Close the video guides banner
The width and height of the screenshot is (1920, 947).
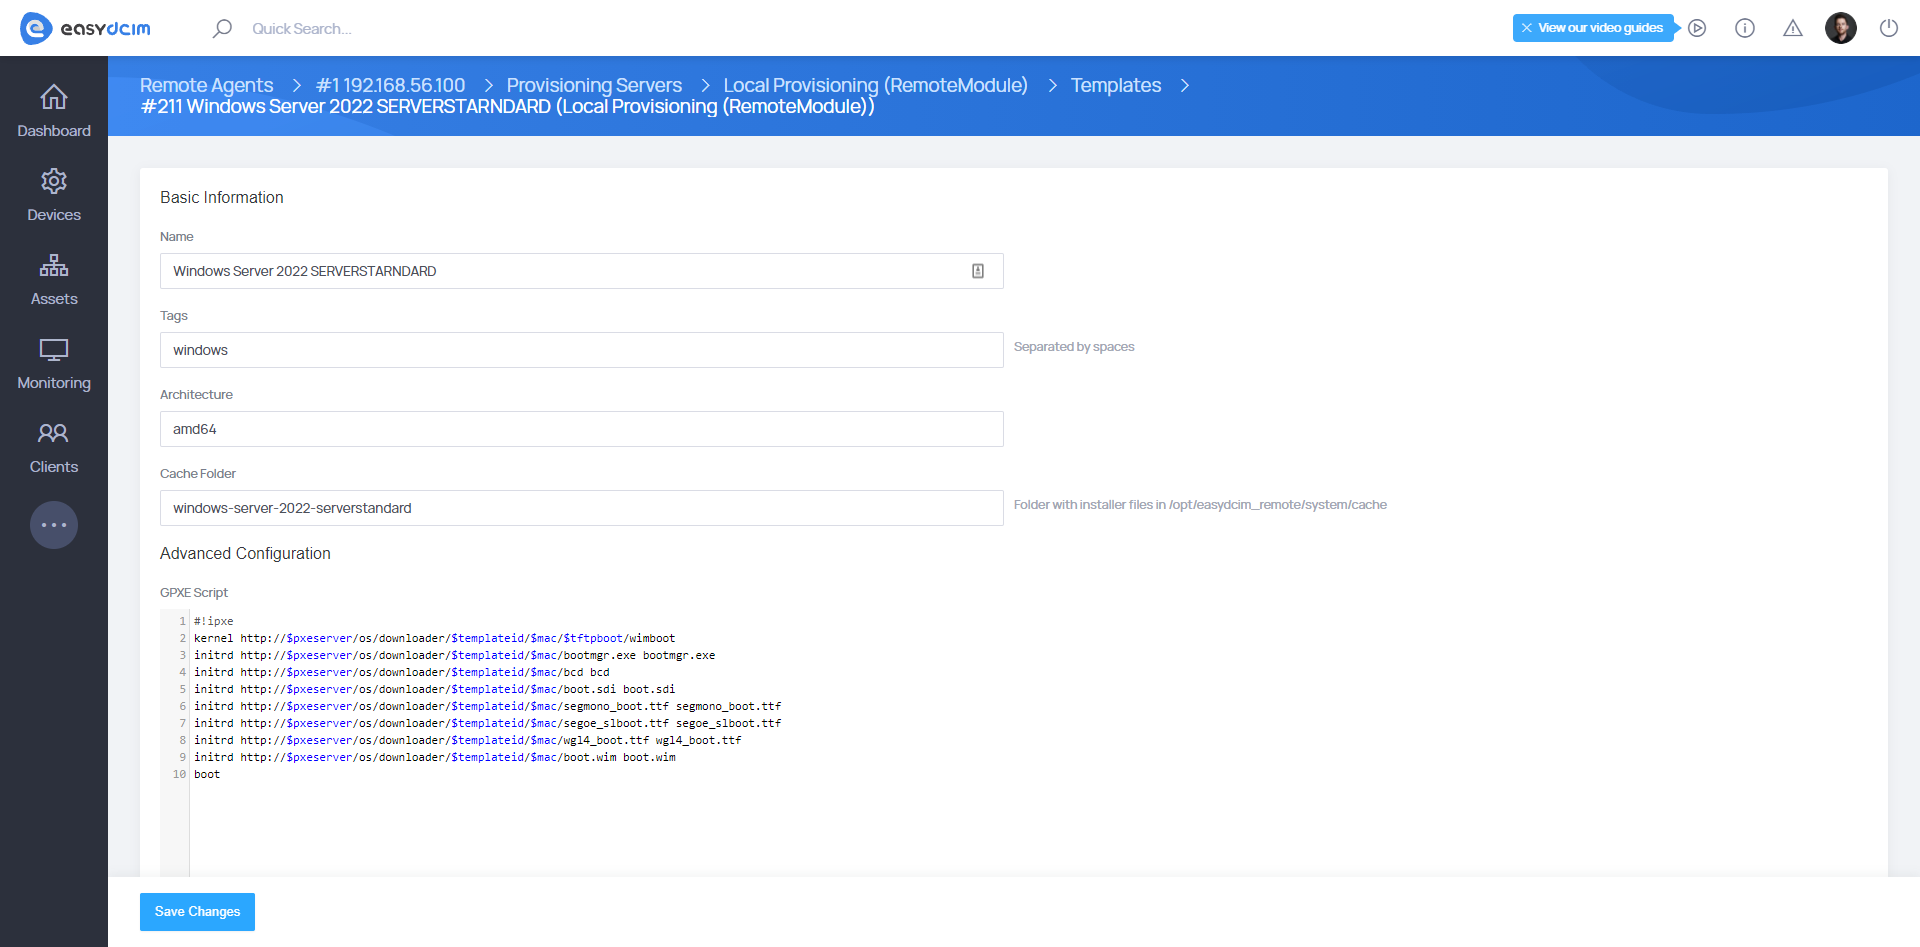[x=1526, y=28]
